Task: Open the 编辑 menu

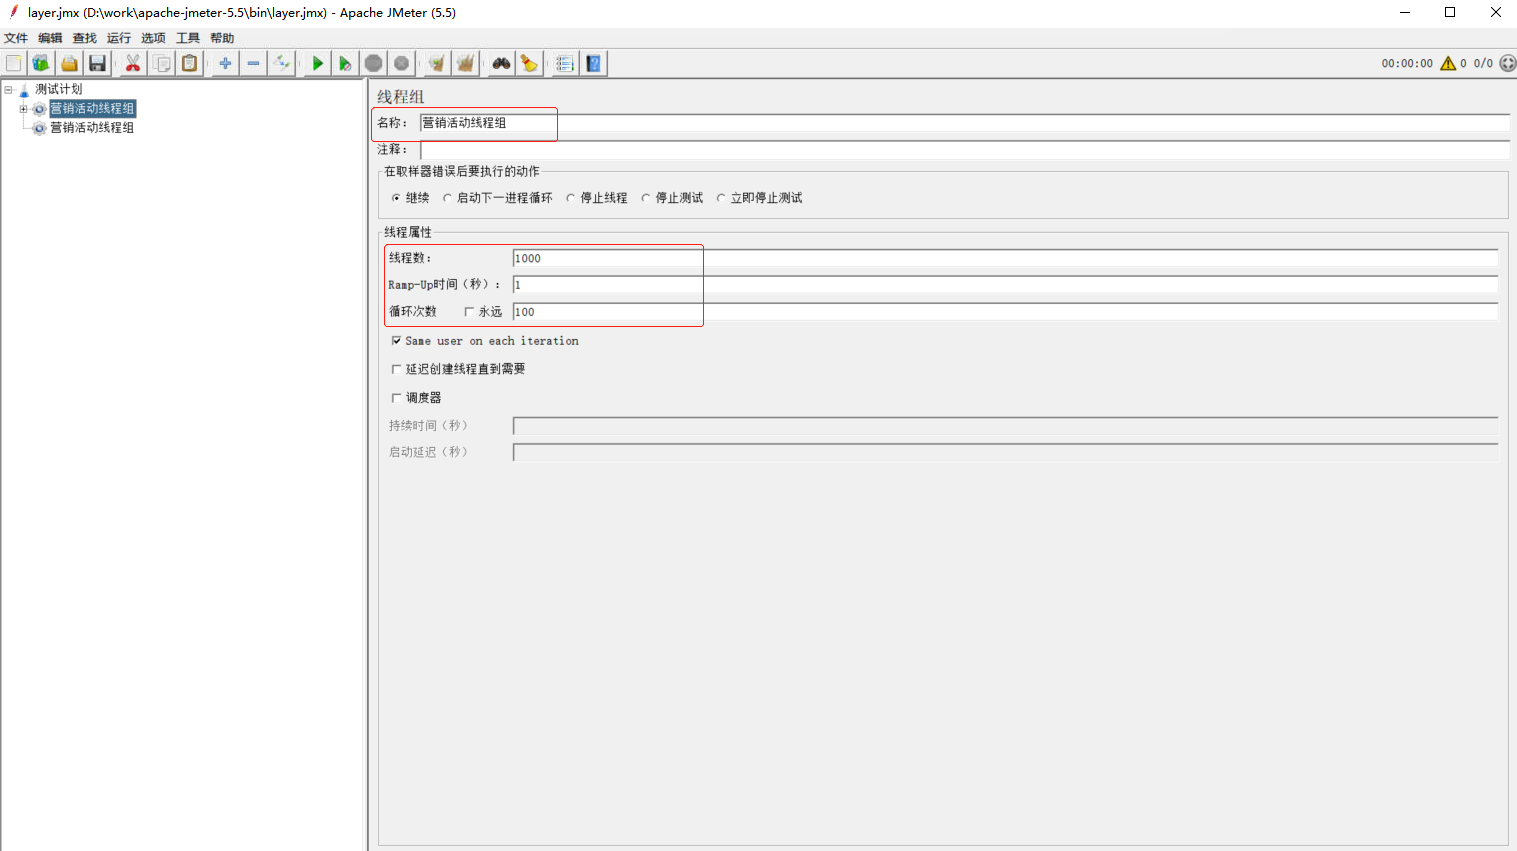Action: pyautogui.click(x=50, y=38)
